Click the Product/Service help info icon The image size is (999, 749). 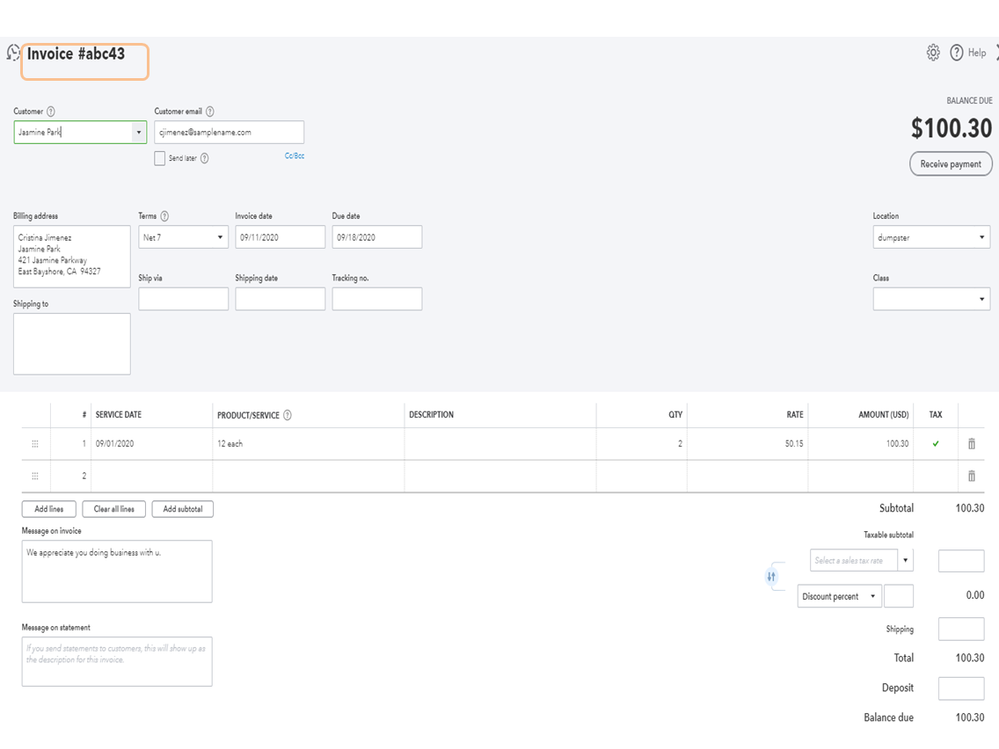click(288, 415)
